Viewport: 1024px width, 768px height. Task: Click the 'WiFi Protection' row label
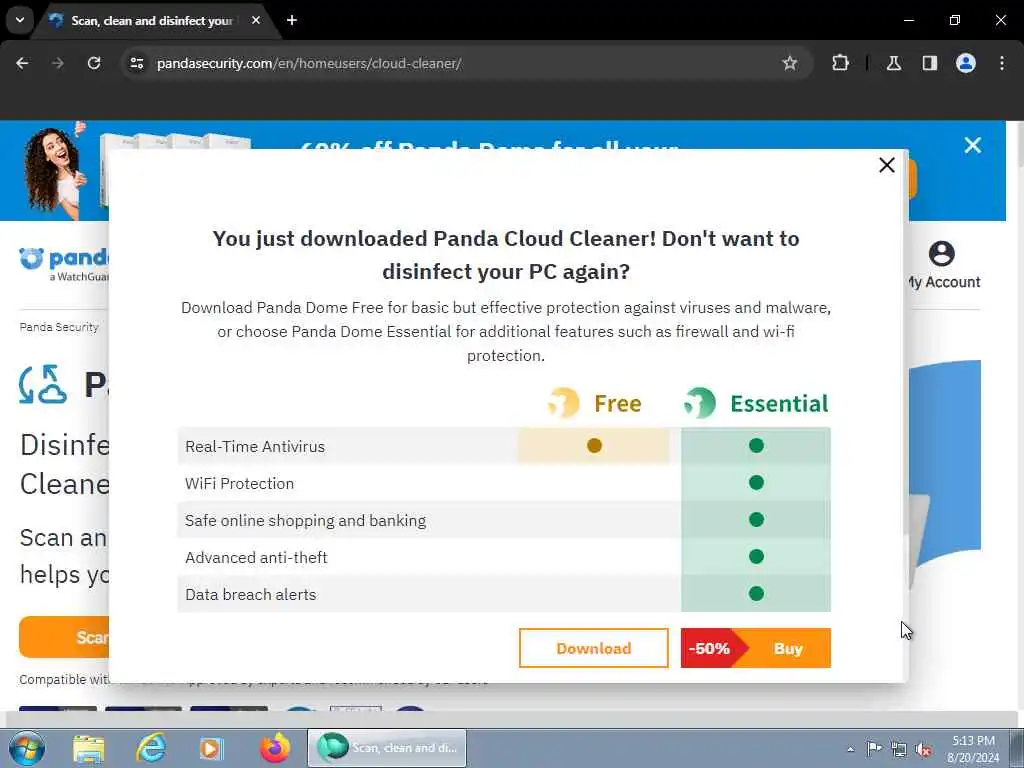[239, 483]
